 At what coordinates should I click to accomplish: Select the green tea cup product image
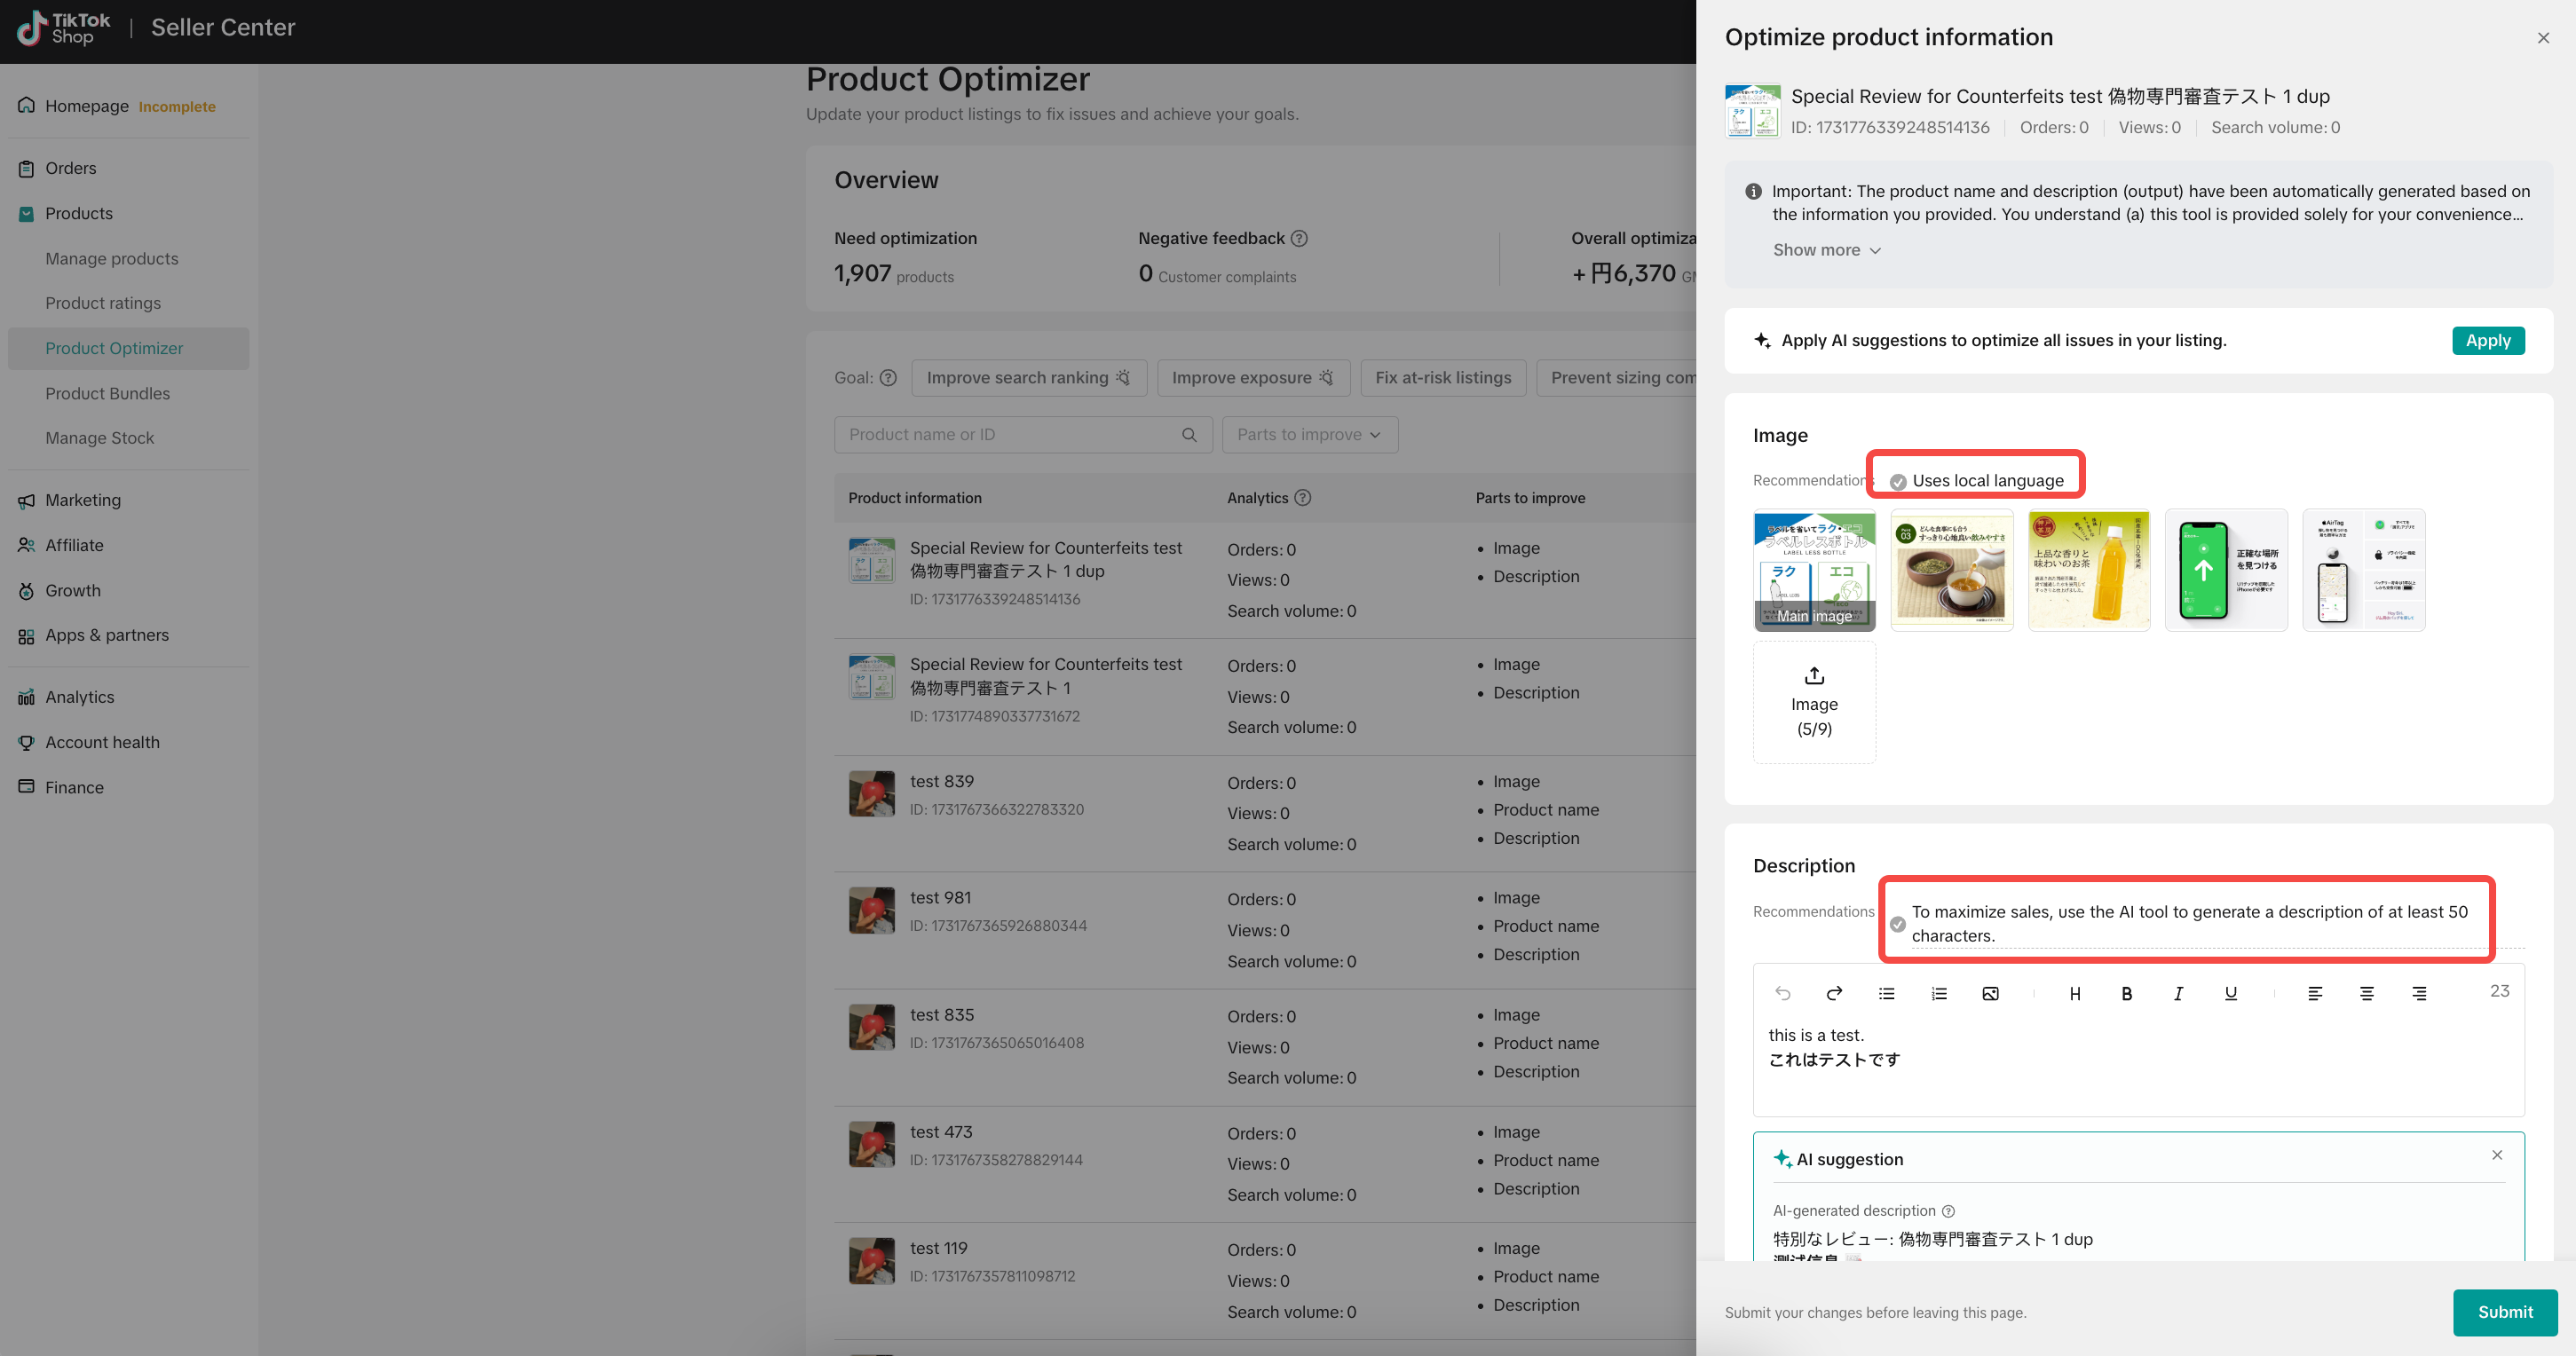click(x=1952, y=570)
